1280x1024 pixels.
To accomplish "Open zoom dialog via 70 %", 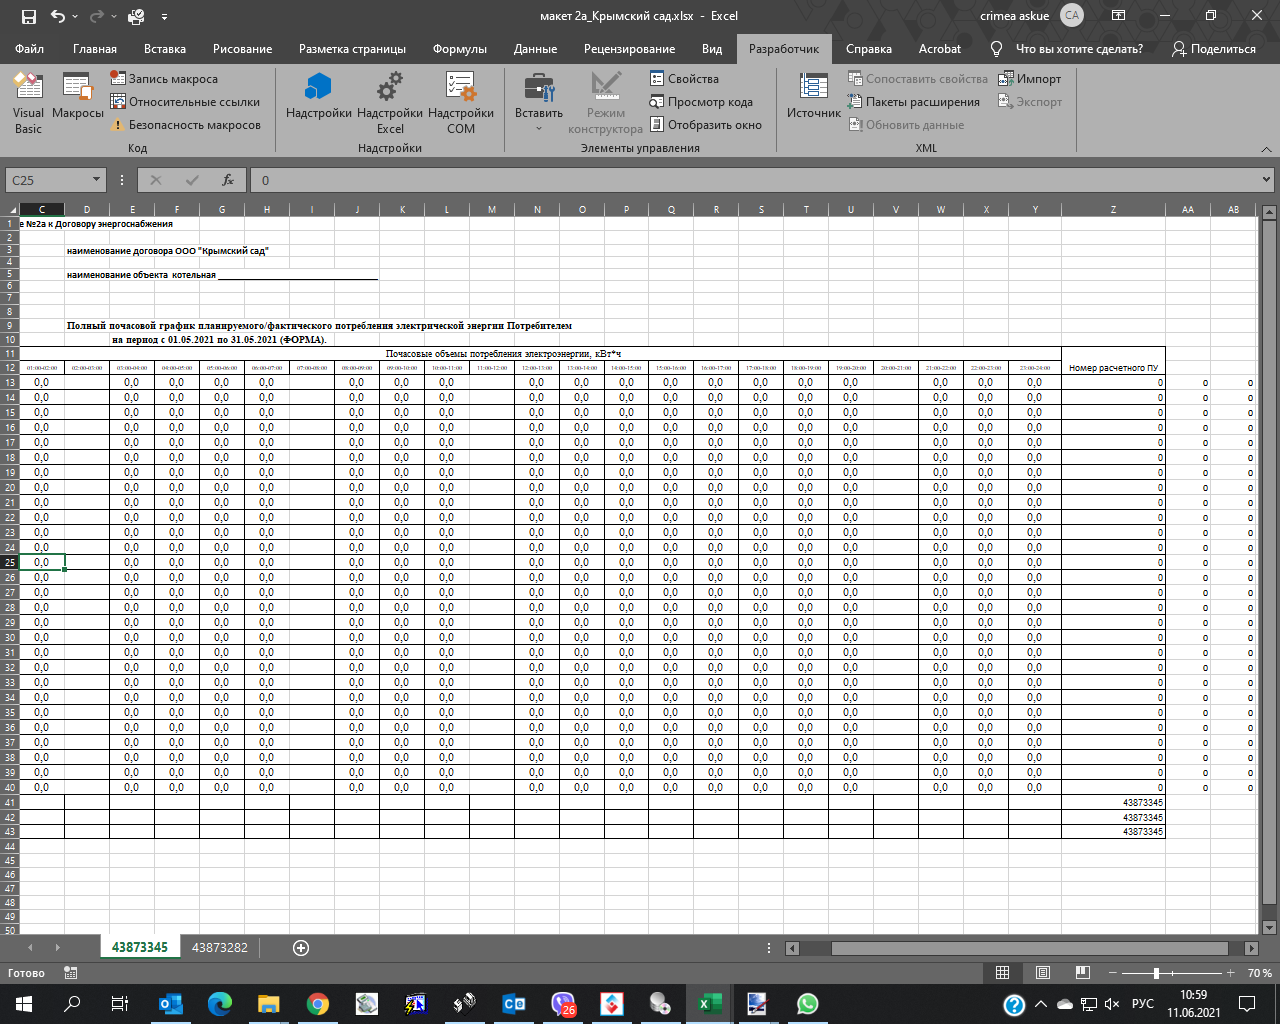I will (x=1260, y=973).
